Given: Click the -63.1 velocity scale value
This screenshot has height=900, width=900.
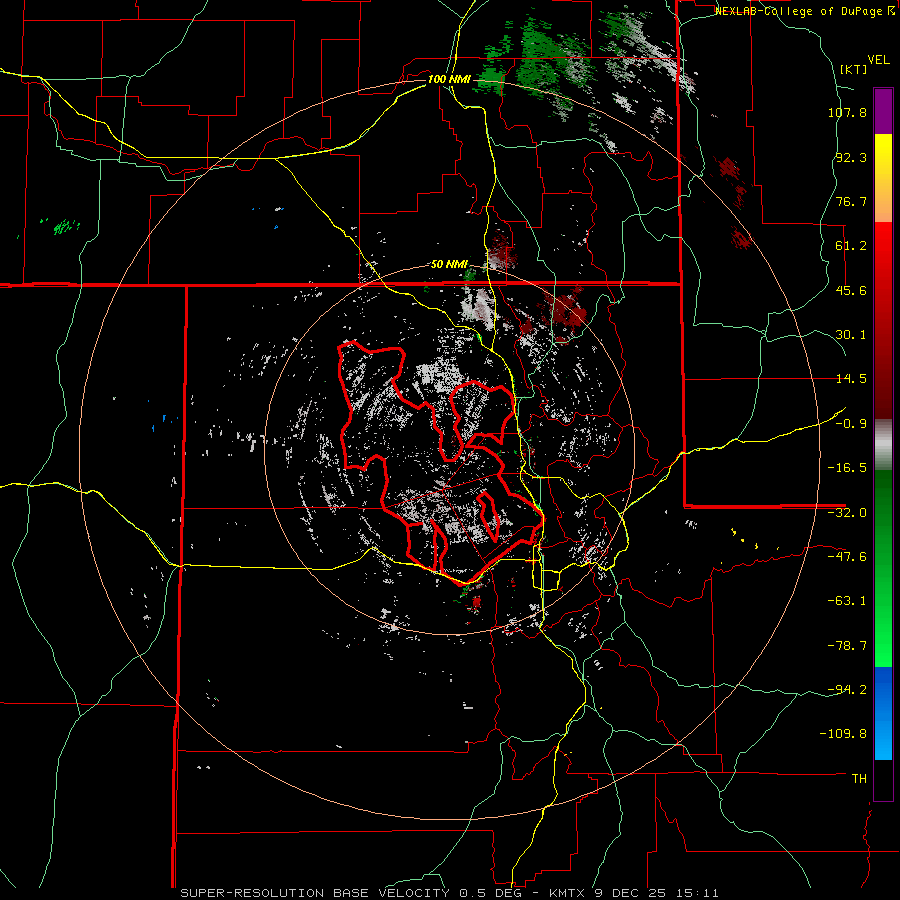Looking at the screenshot, I should [x=847, y=601].
